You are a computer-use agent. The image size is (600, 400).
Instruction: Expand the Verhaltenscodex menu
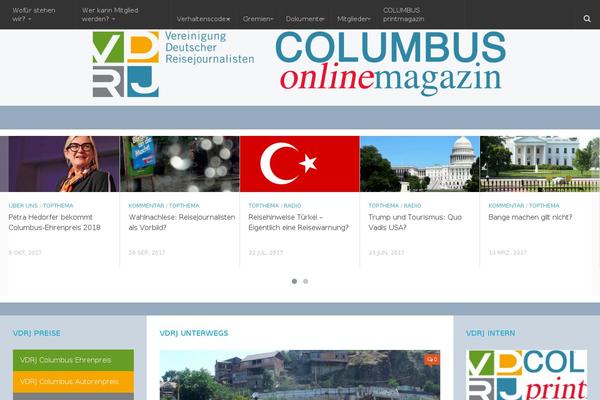click(204, 19)
